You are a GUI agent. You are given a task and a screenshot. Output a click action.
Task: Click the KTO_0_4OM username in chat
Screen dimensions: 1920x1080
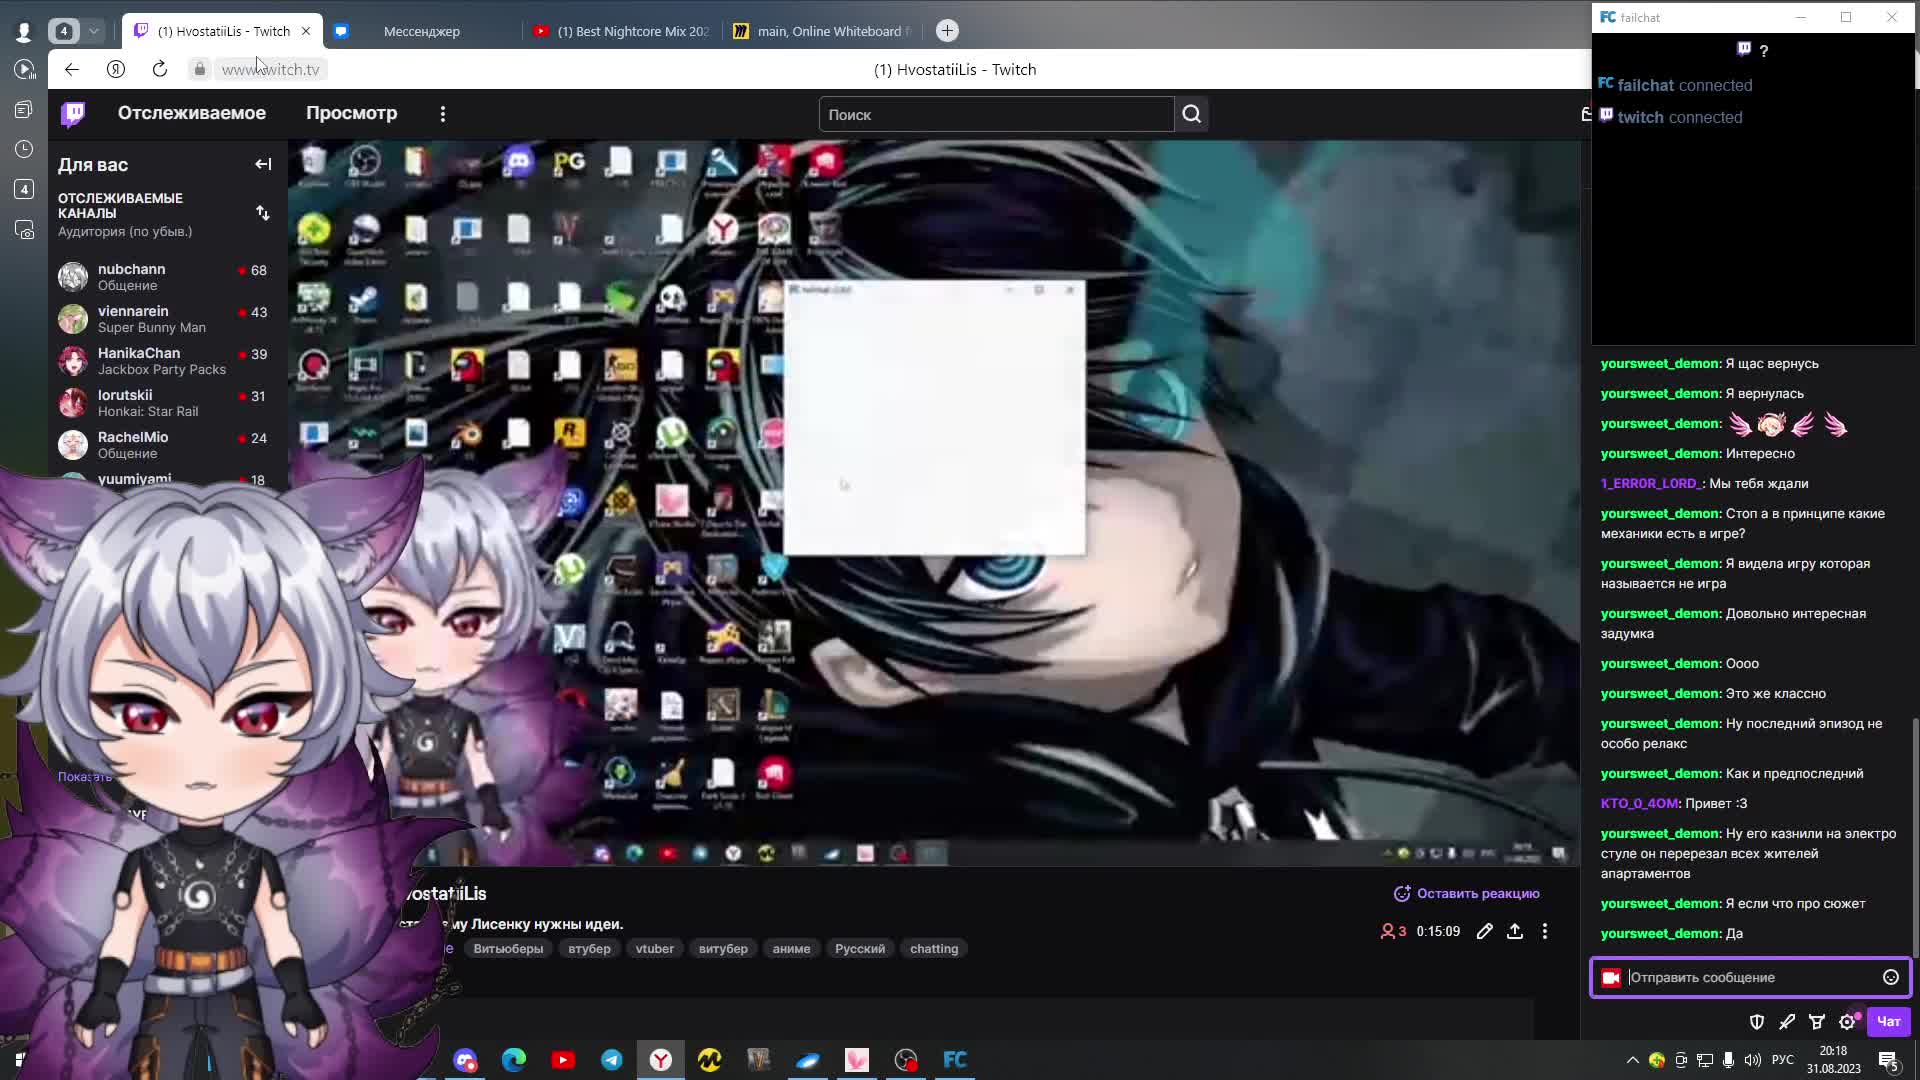click(x=1640, y=803)
